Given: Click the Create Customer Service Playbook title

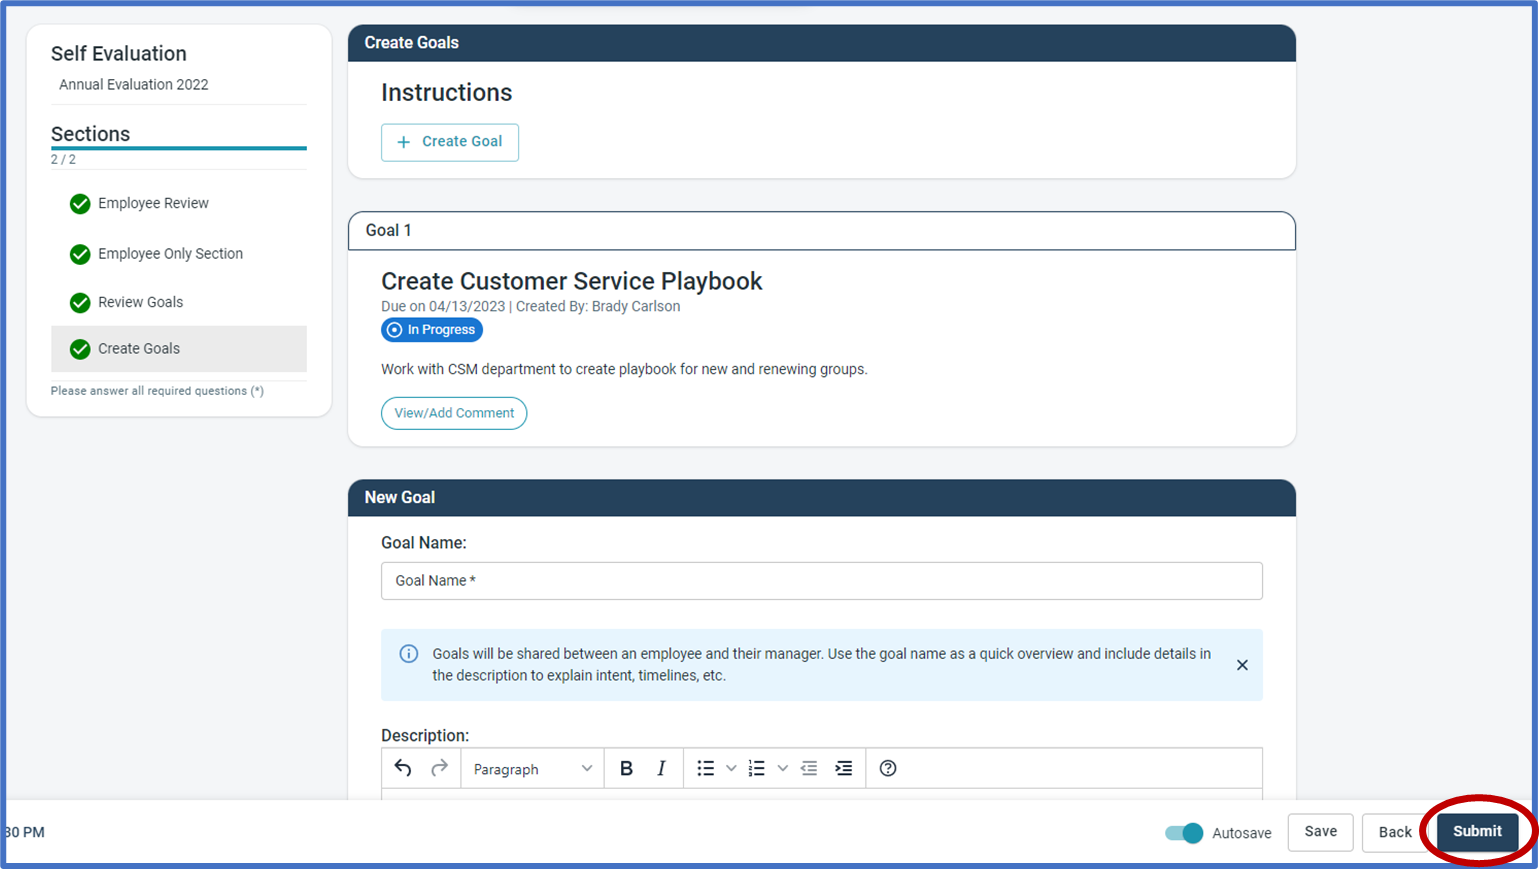Looking at the screenshot, I should click(x=572, y=281).
